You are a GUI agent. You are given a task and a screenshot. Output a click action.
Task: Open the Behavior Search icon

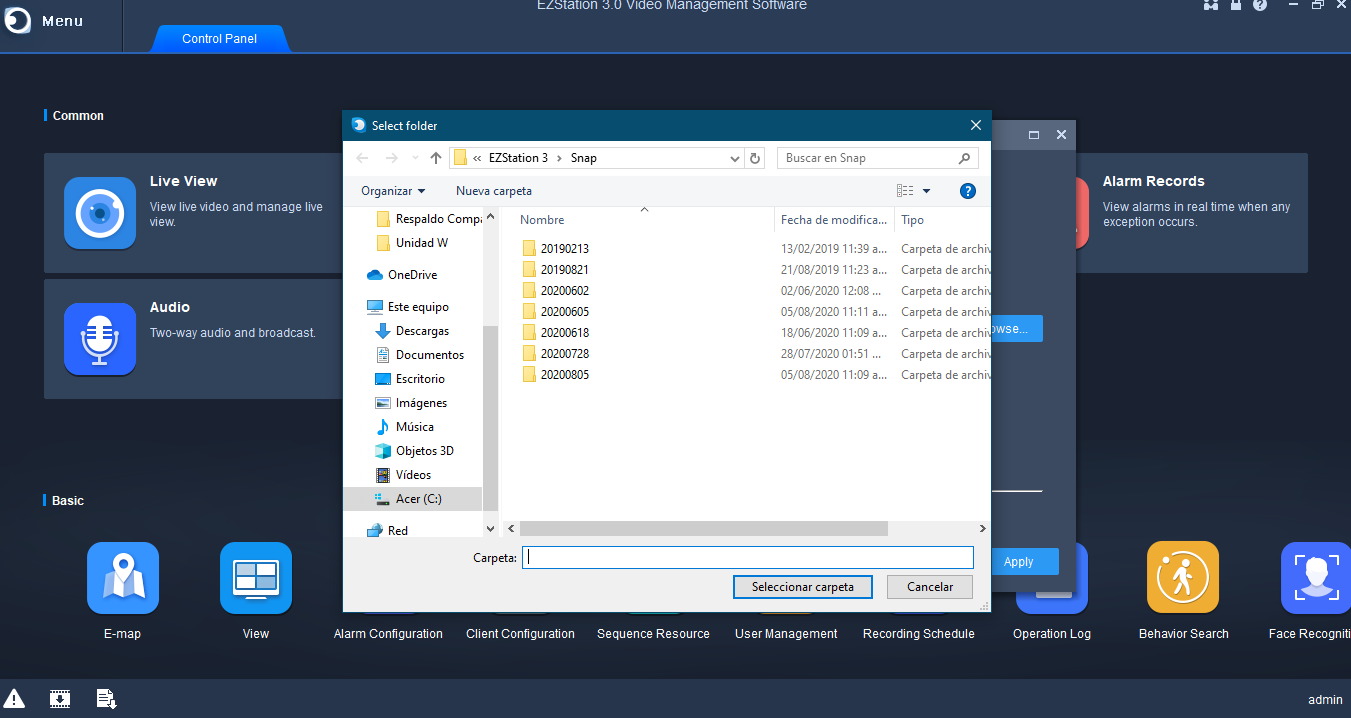pyautogui.click(x=1183, y=578)
